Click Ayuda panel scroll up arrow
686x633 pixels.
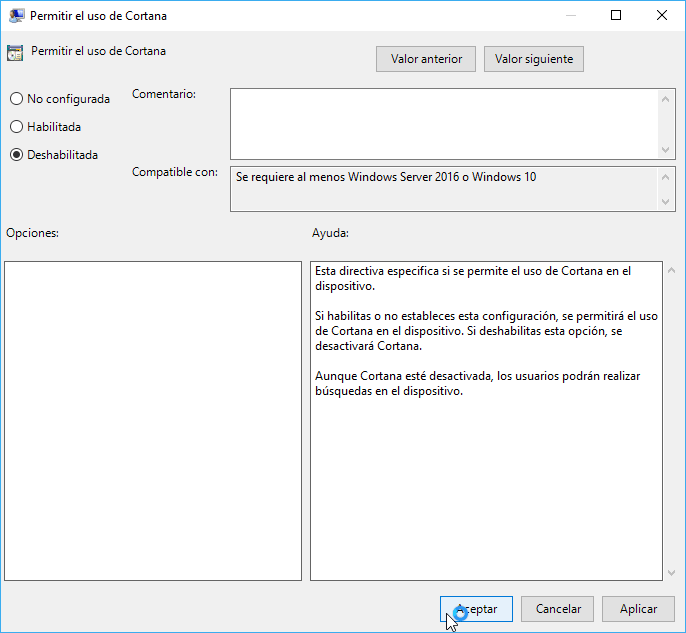(672, 270)
